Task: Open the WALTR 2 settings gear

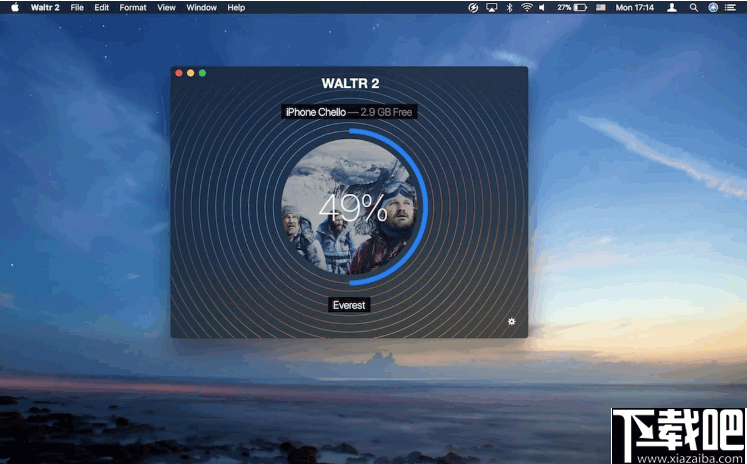Action: tap(511, 322)
